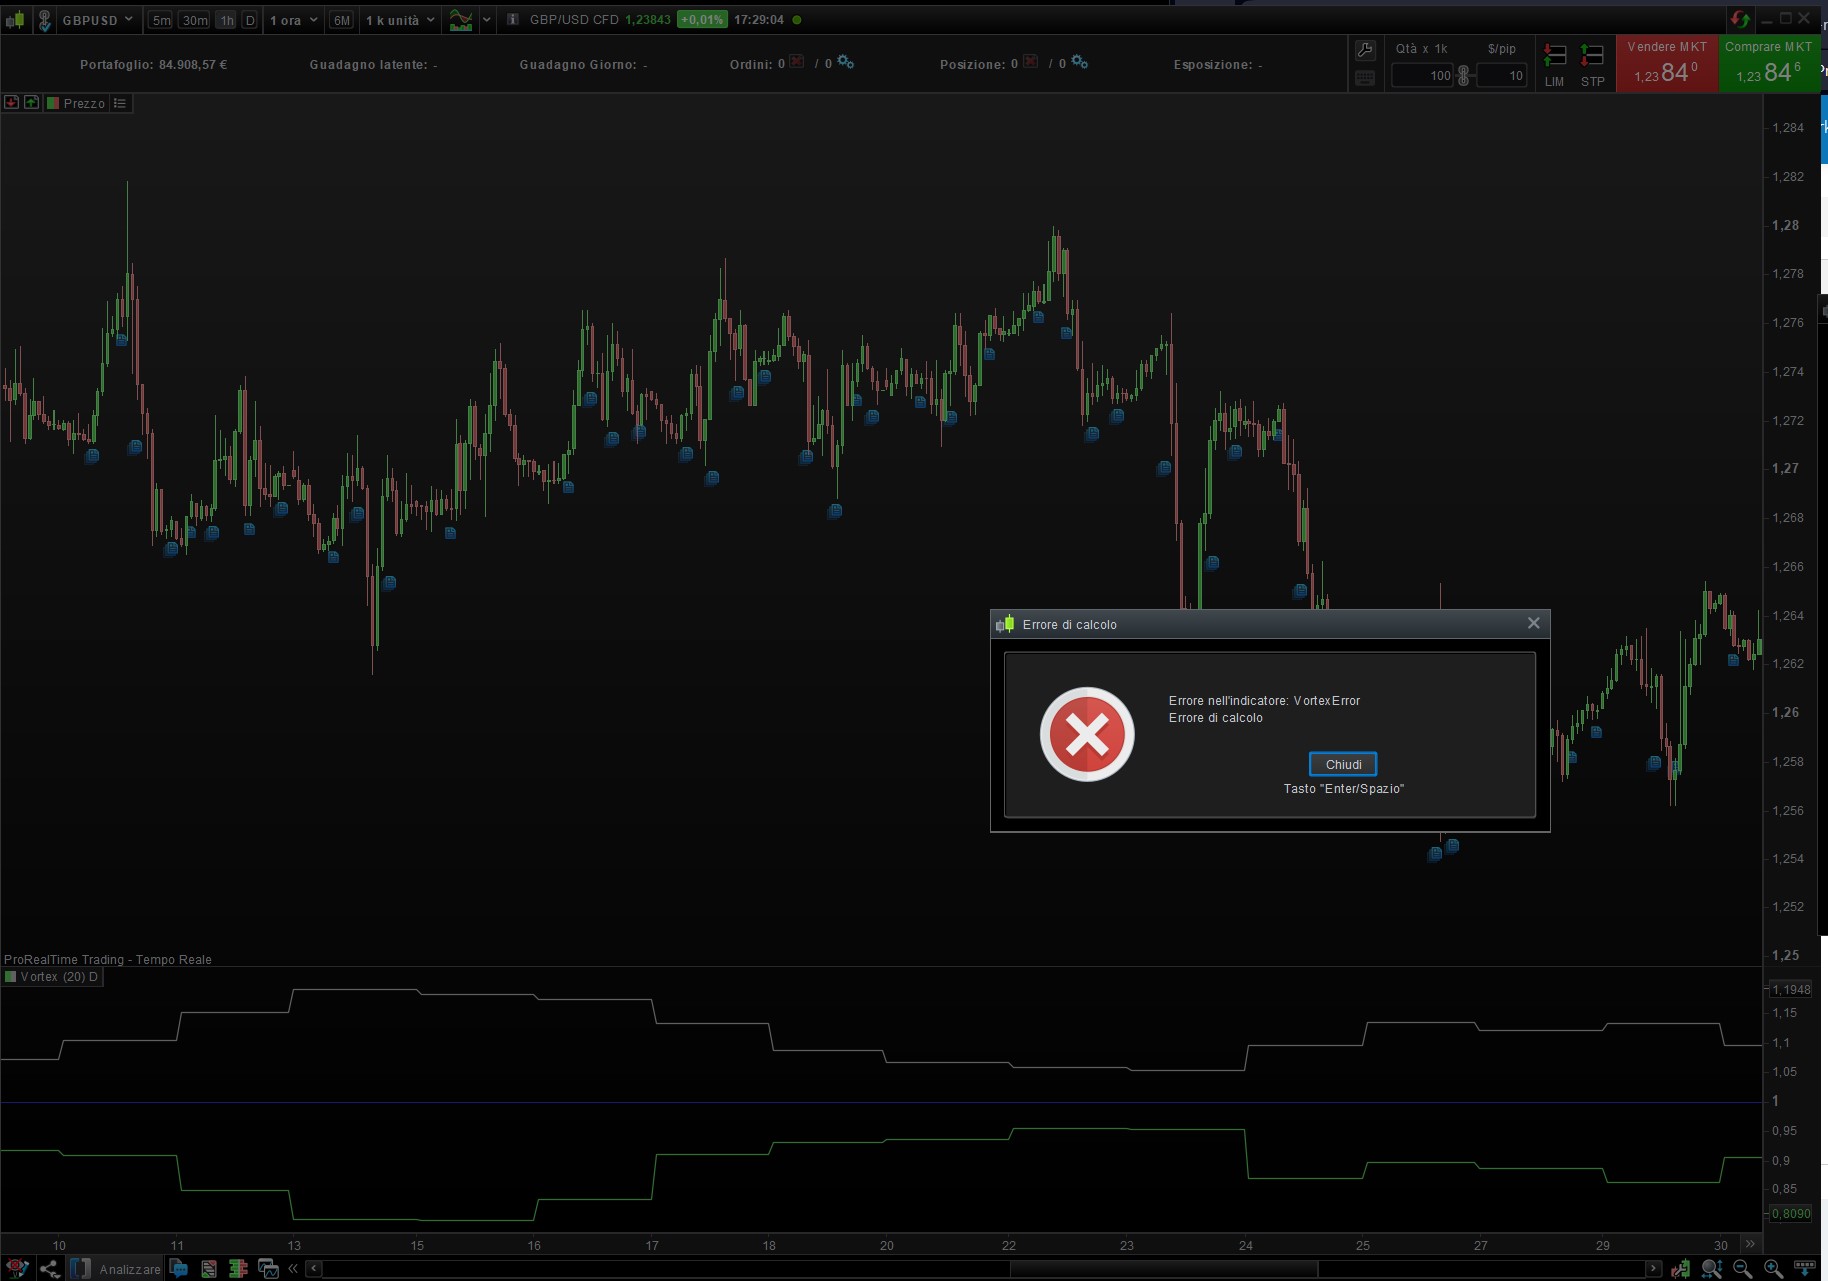Expand the '1 ora' timeframe dropdown

coord(293,20)
